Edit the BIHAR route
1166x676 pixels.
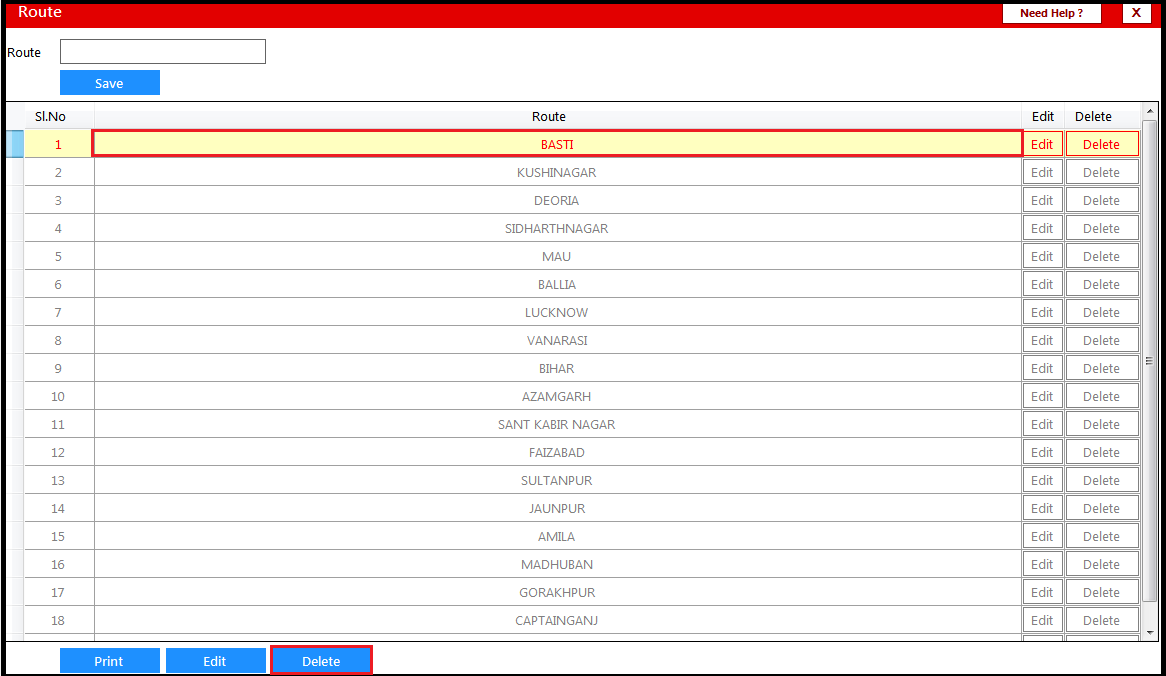1042,368
